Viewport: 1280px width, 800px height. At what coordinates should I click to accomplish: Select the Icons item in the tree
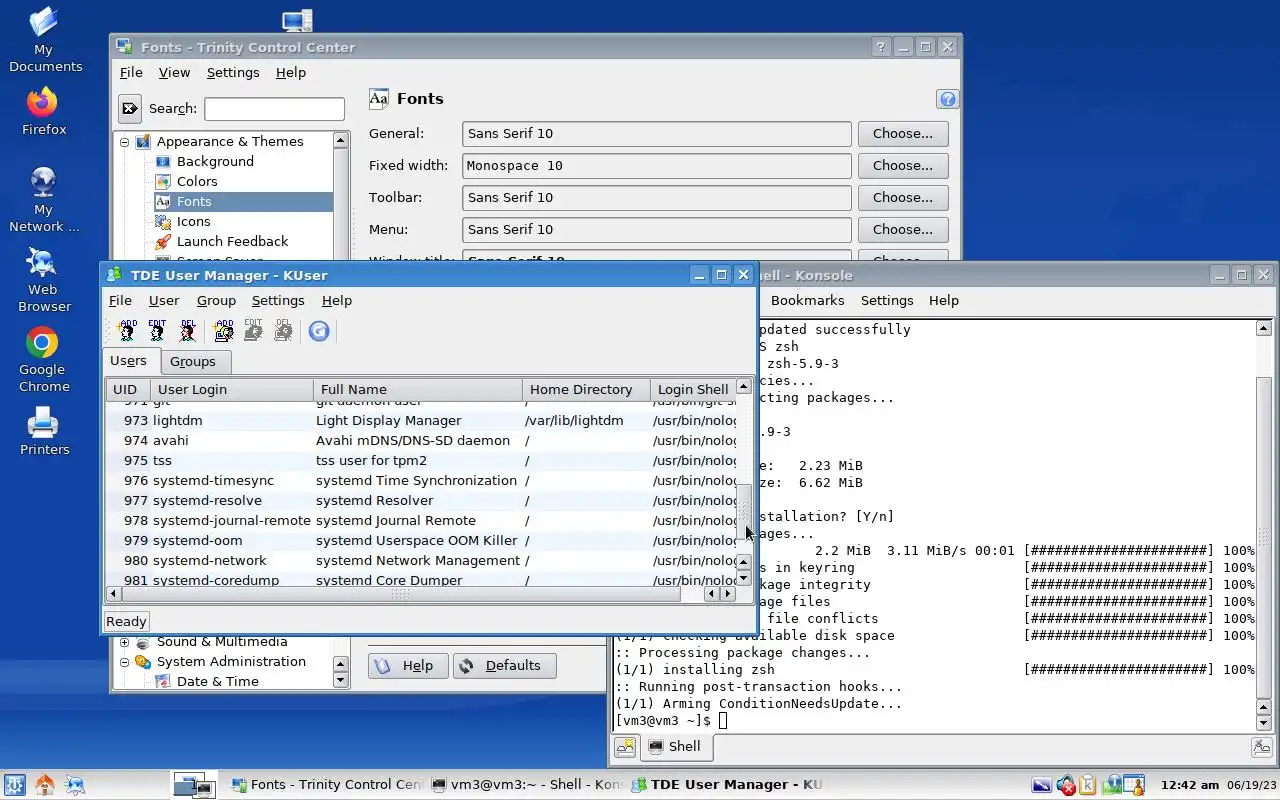(193, 221)
